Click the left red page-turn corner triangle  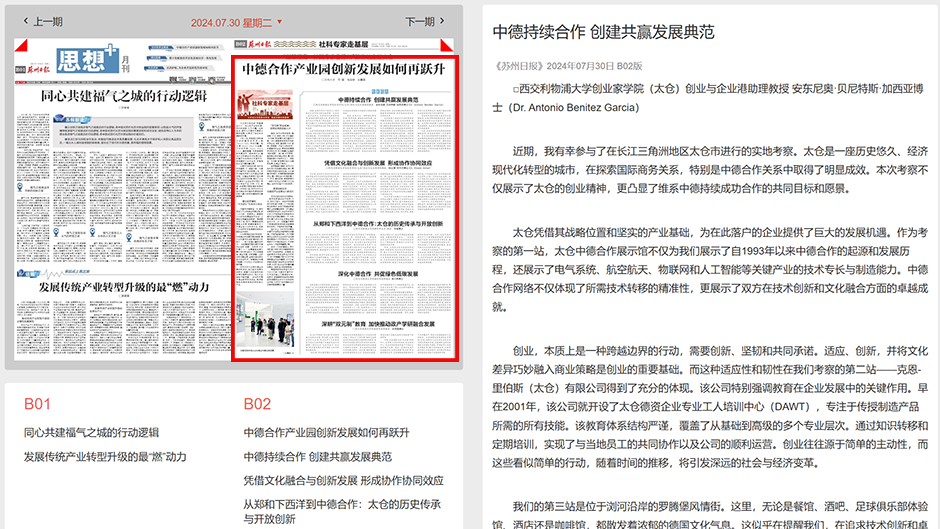21,46
